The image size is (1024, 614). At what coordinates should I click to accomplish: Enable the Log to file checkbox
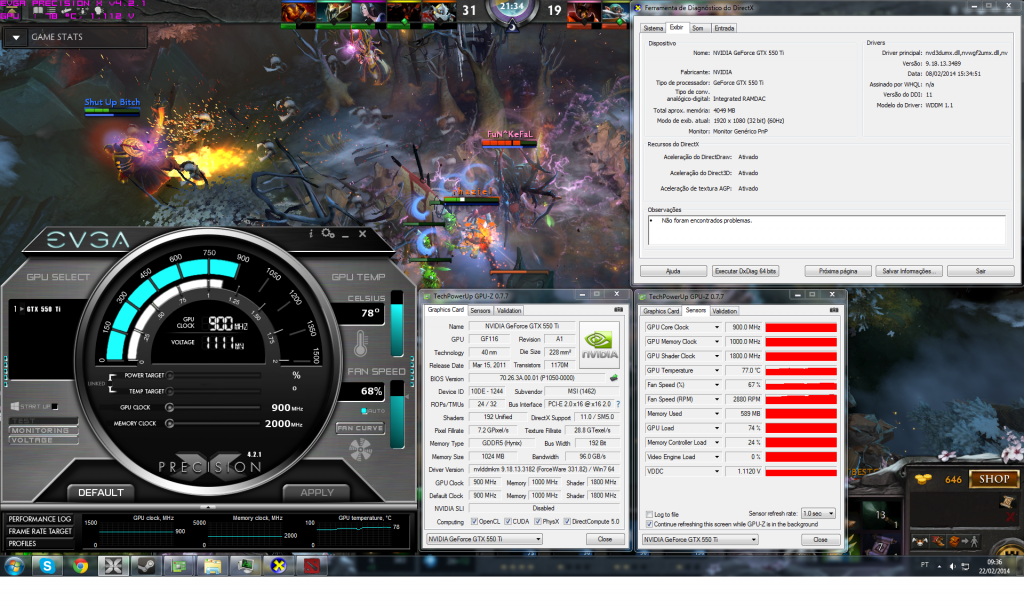coord(649,515)
